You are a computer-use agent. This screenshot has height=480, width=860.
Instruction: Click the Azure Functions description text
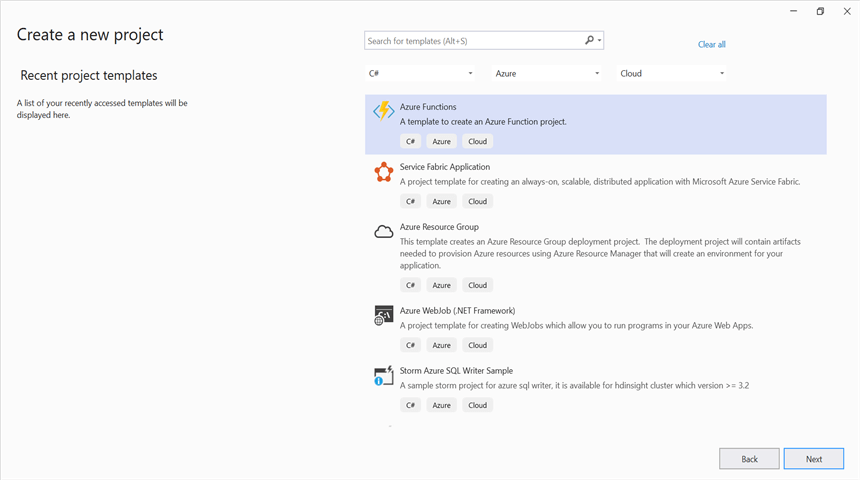click(483, 122)
